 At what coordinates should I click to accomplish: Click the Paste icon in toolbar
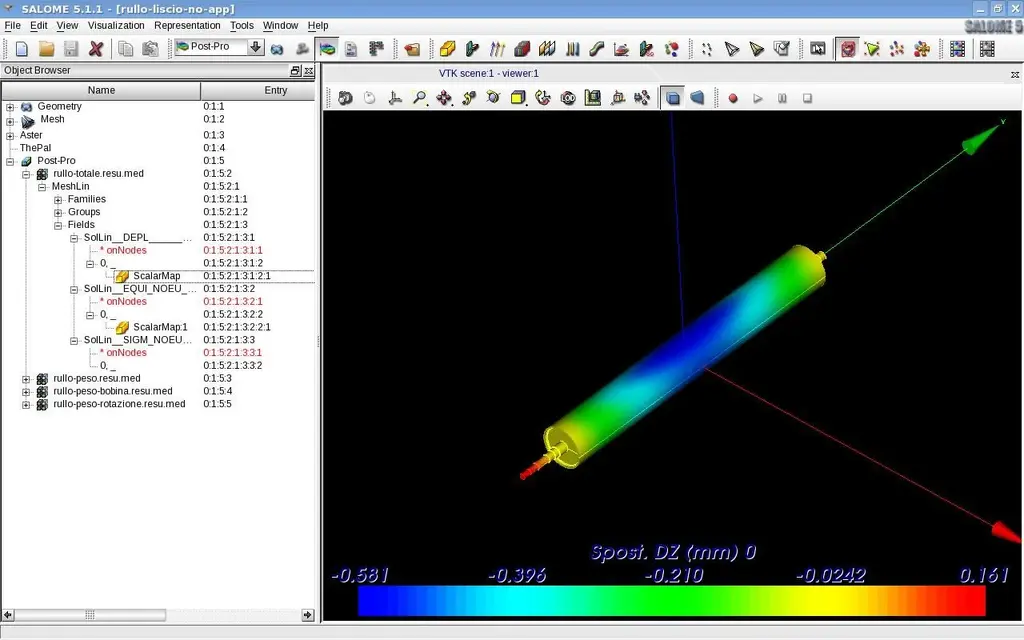(150, 48)
